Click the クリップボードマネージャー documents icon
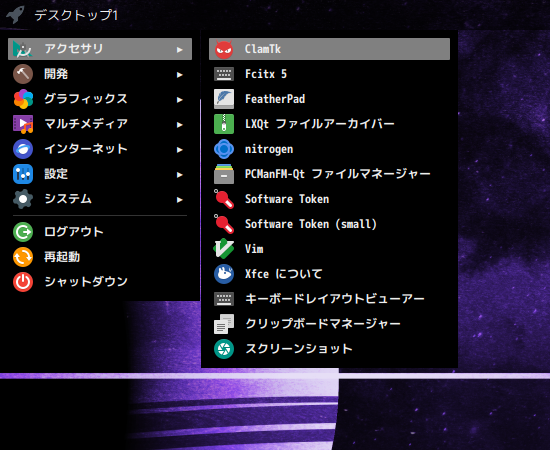Image resolution: width=550 pixels, height=450 pixels. (x=224, y=324)
